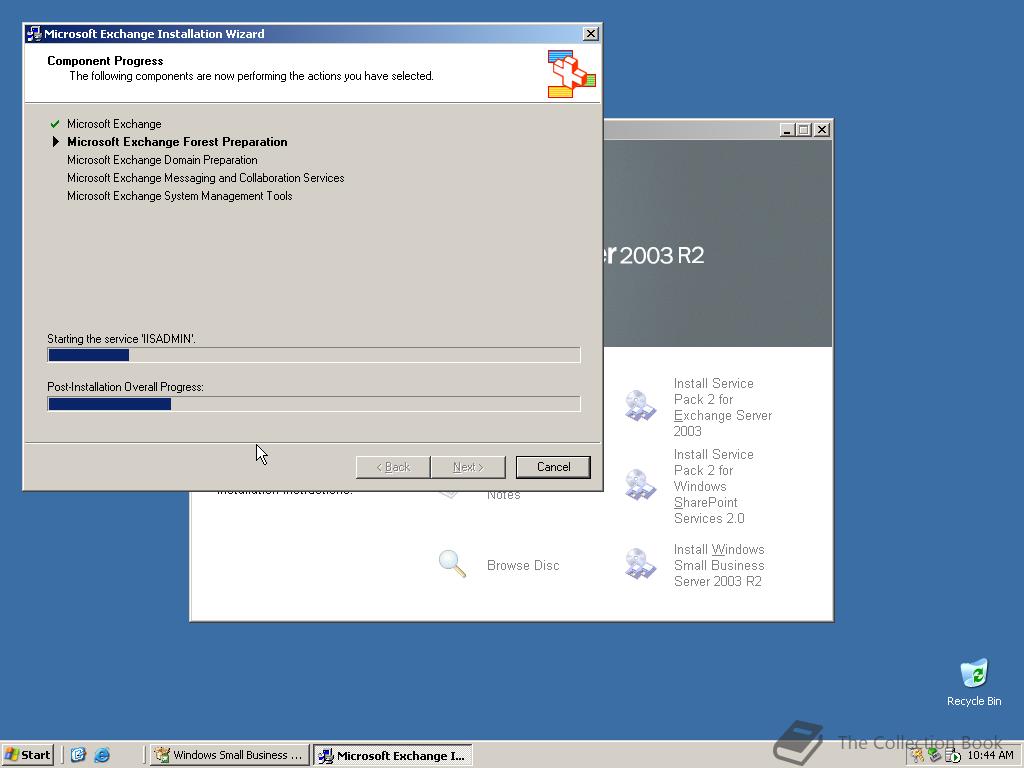Switch to Microsoft Exchange taskbar button

pyautogui.click(x=392, y=756)
